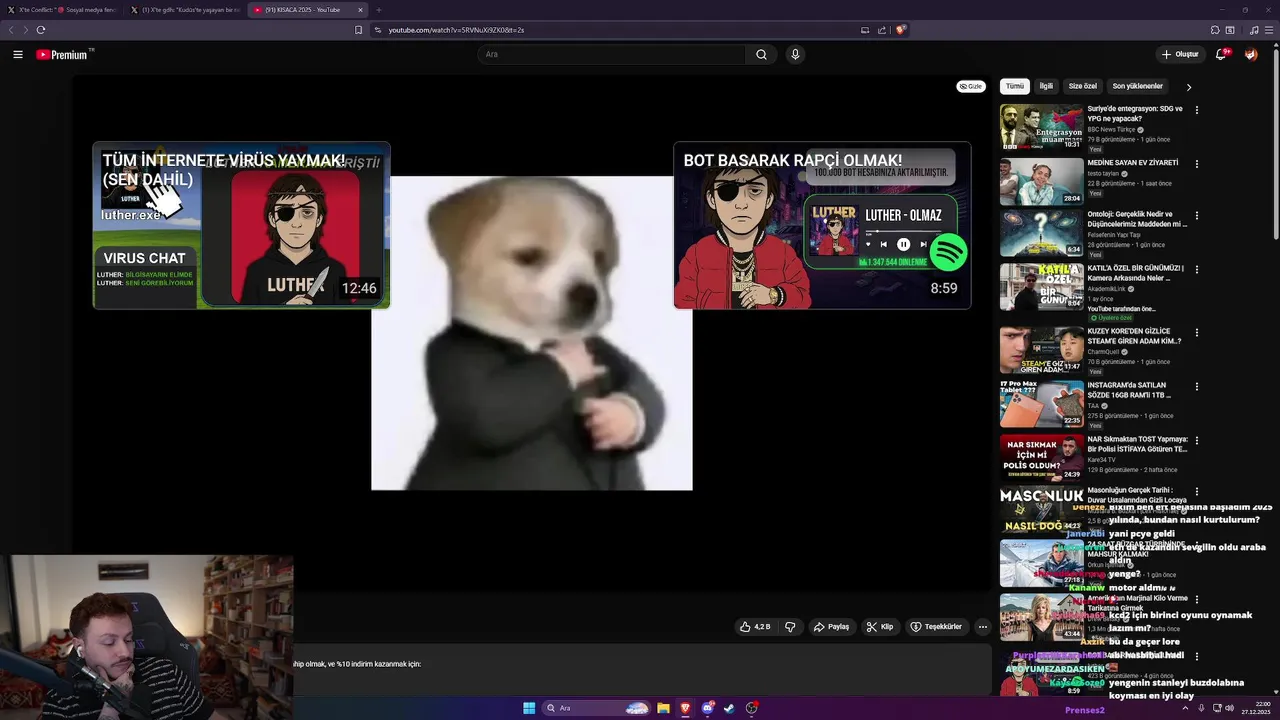Click the Brave Shields lion icon

tap(900, 30)
